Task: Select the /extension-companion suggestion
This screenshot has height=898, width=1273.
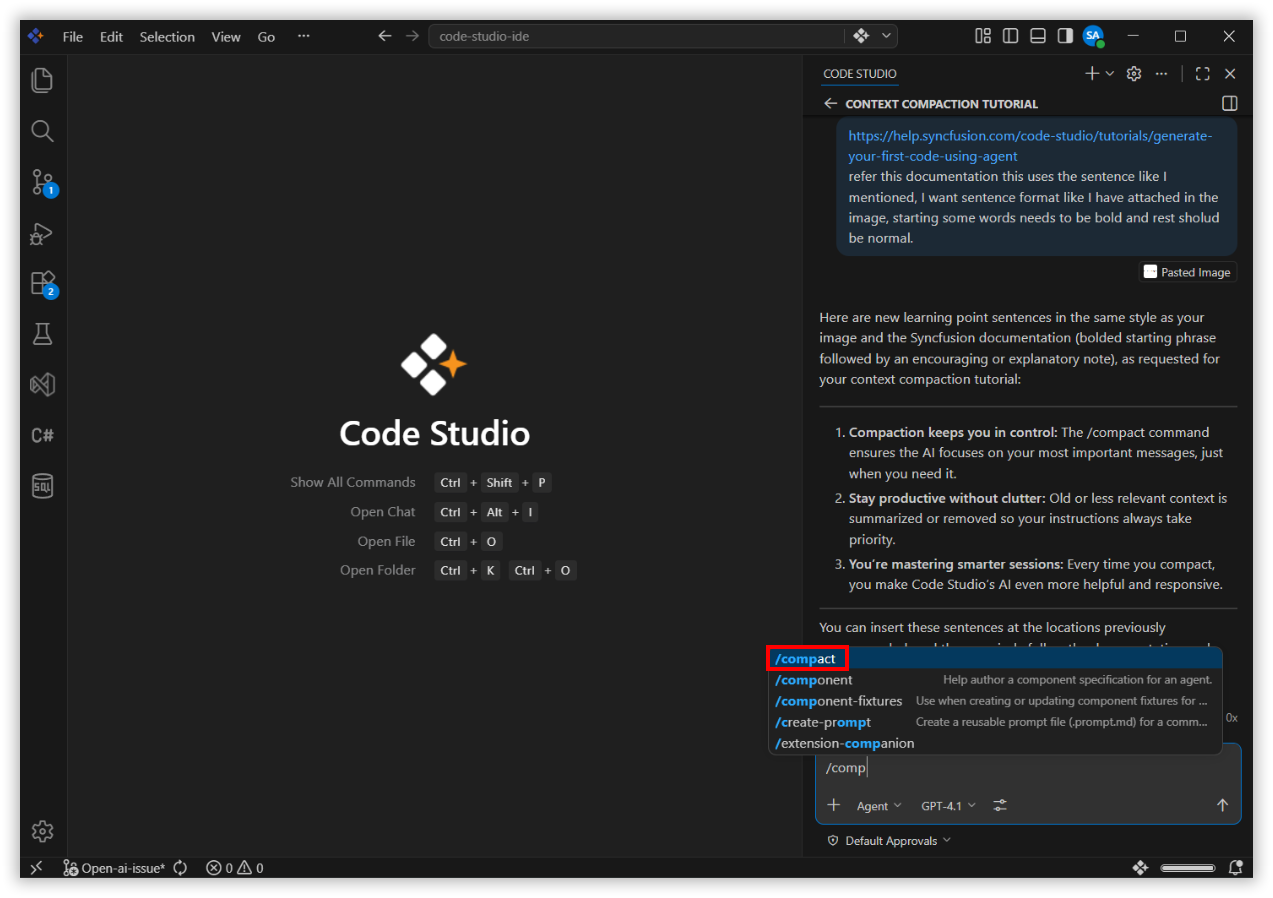Action: tap(995, 742)
